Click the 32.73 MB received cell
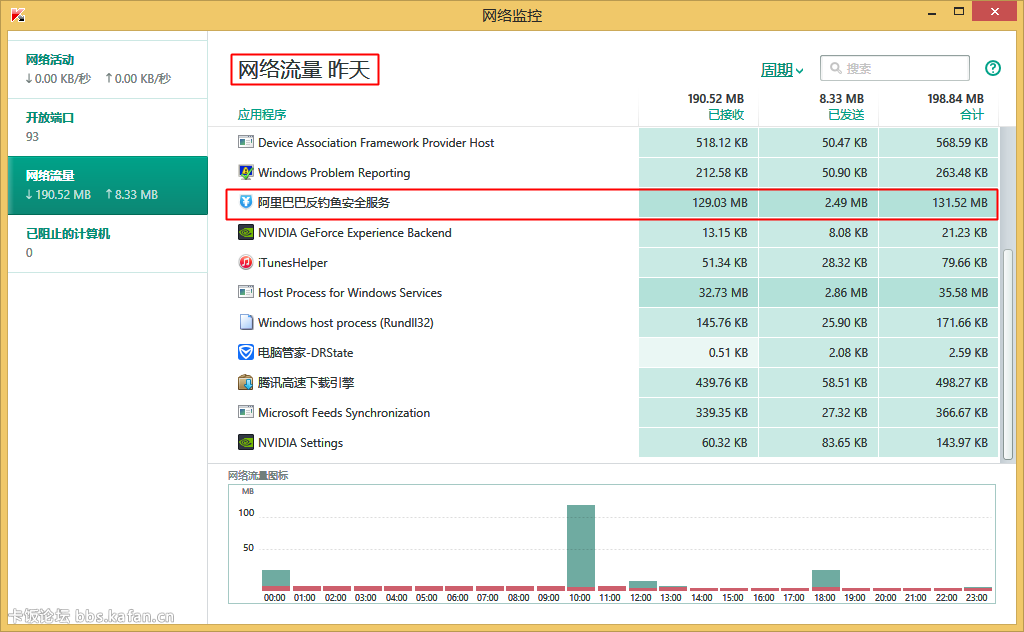Screen dimensions: 1024x632 click(698, 292)
